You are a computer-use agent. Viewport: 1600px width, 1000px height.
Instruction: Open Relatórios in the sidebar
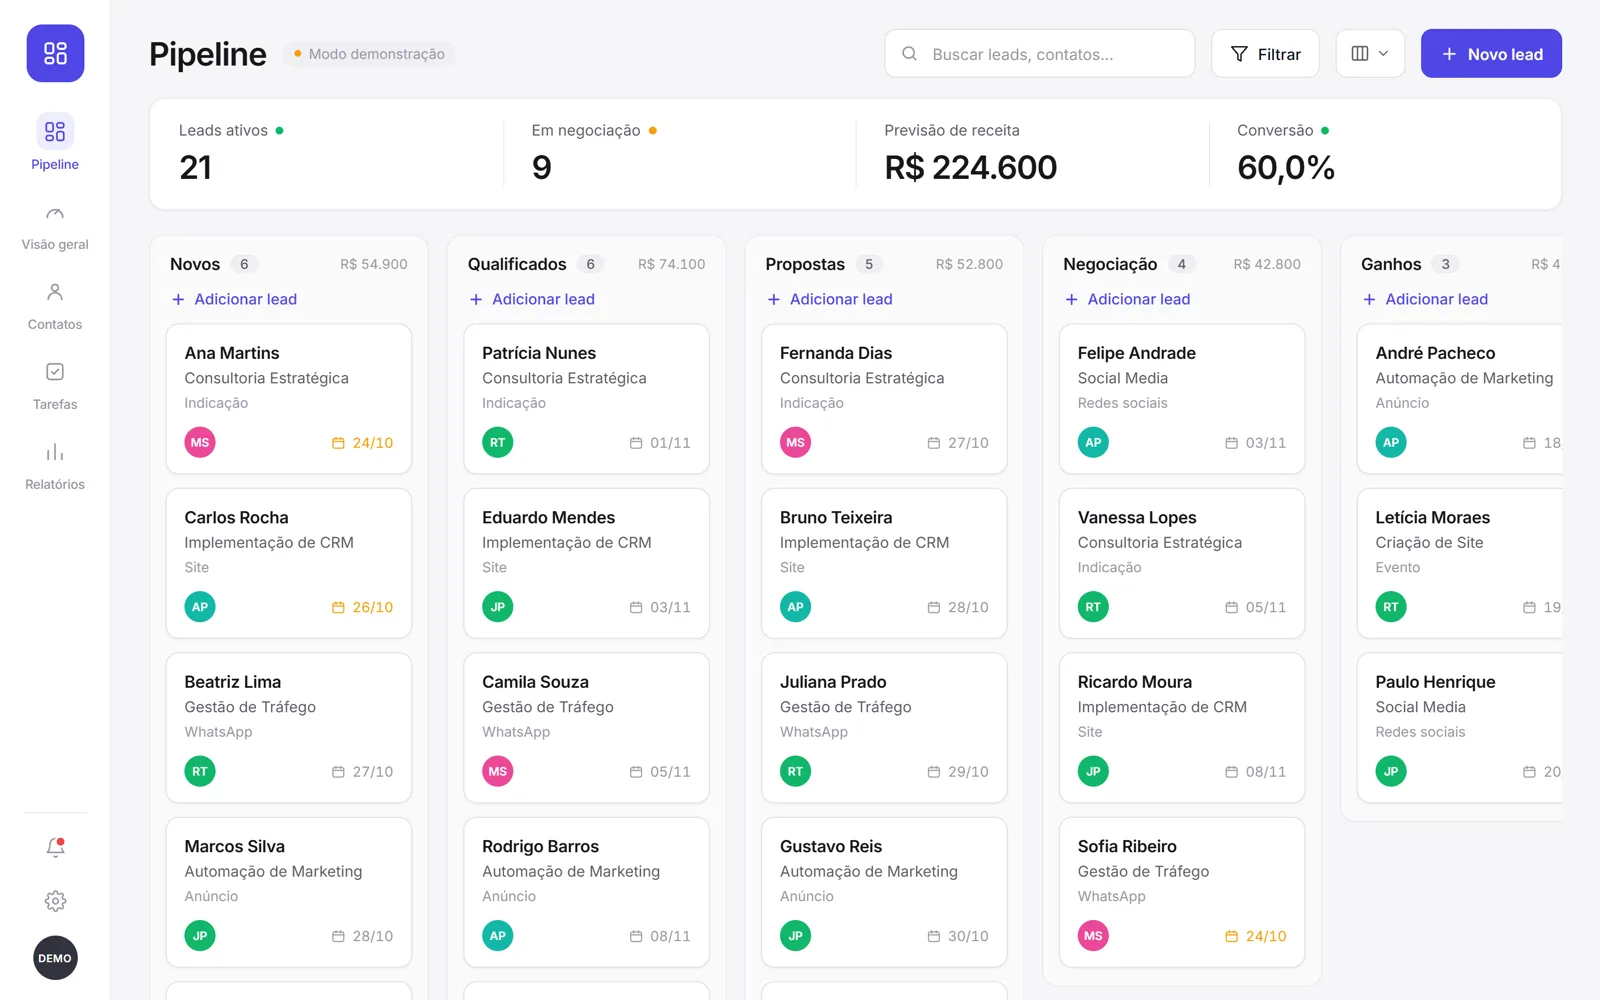click(x=55, y=467)
